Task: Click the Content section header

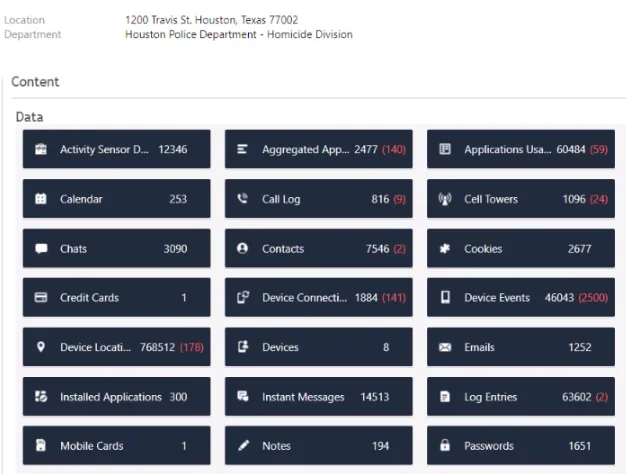Action: 36,82
